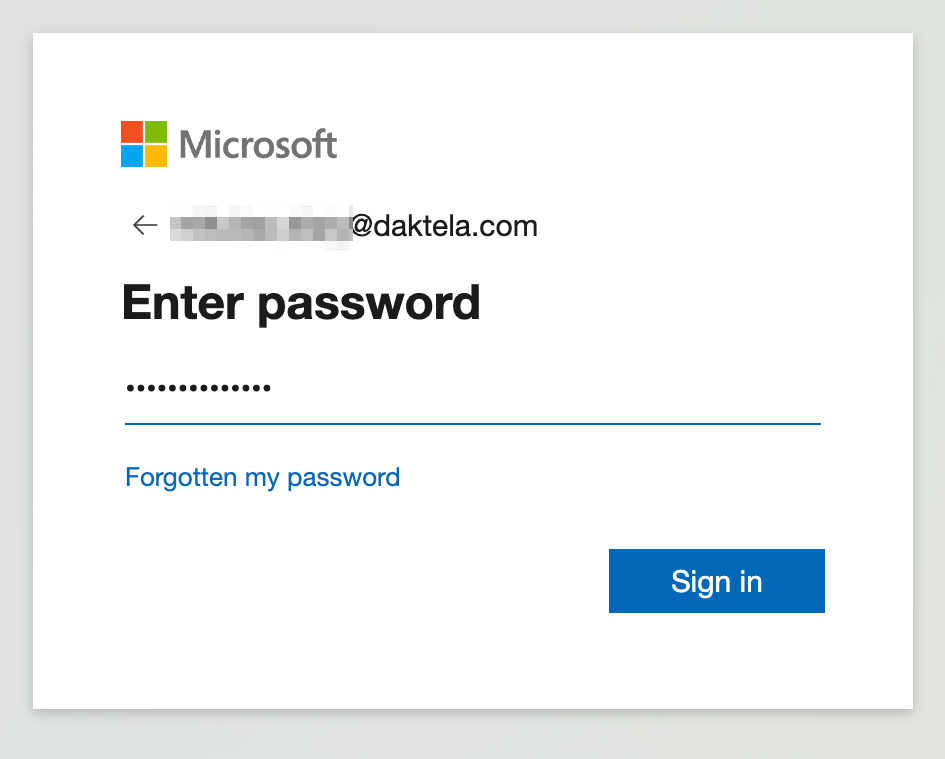This screenshot has width=945, height=759.
Task: Click the Microsoft four-square logo
Action: click(144, 144)
